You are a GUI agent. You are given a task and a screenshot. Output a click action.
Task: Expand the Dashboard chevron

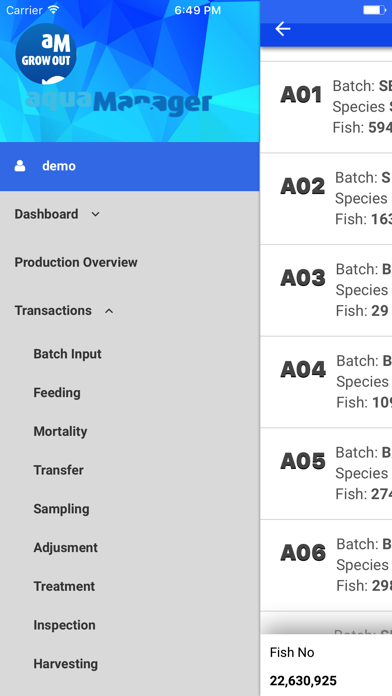[x=95, y=214]
